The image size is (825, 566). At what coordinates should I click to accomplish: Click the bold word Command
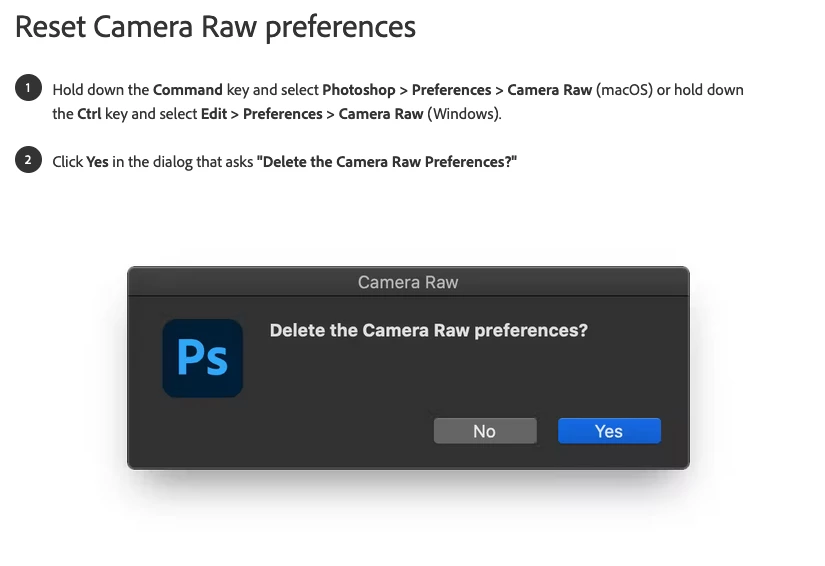[188, 90]
